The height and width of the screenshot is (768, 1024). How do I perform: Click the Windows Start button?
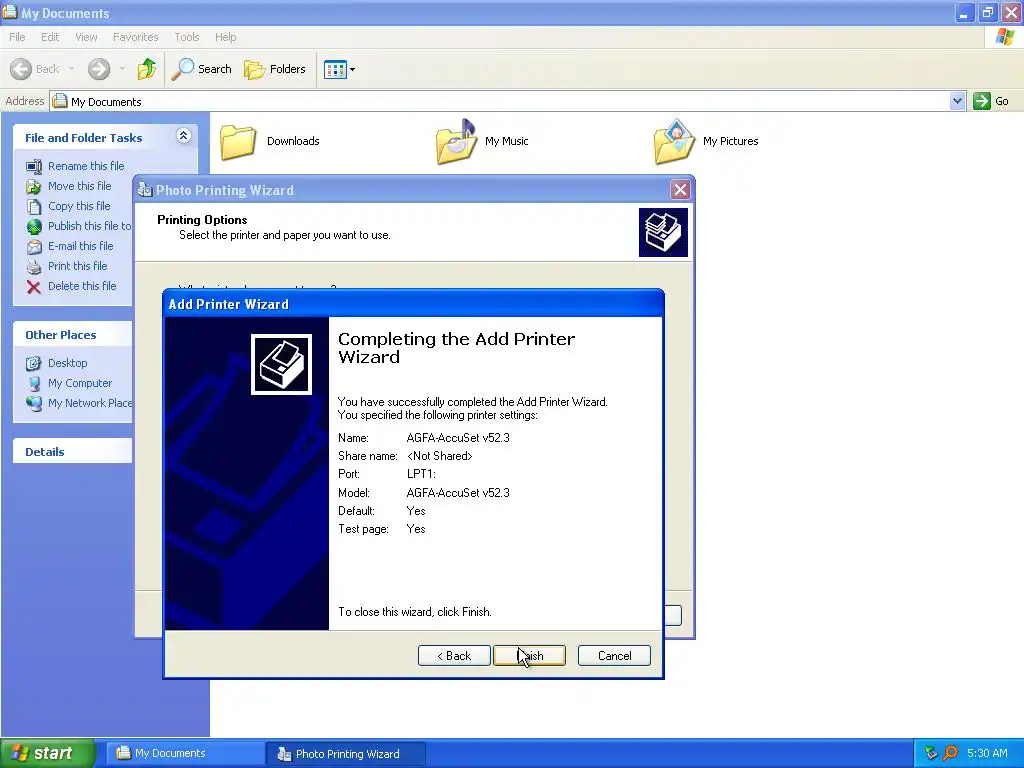point(48,753)
